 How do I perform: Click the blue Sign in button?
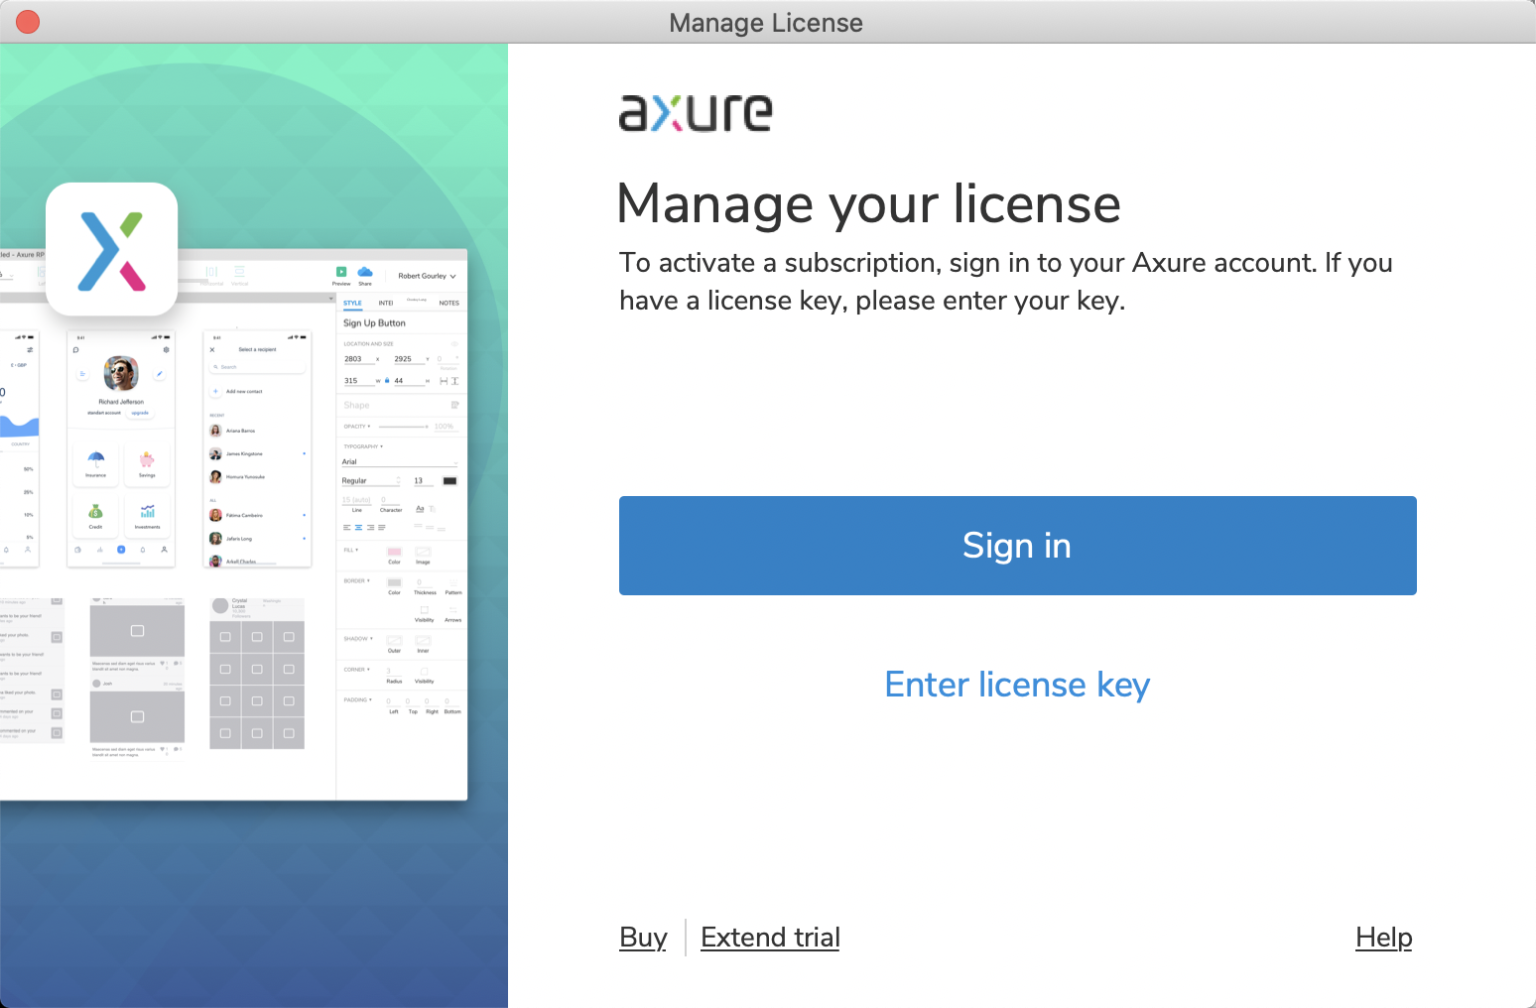[x=1017, y=545]
